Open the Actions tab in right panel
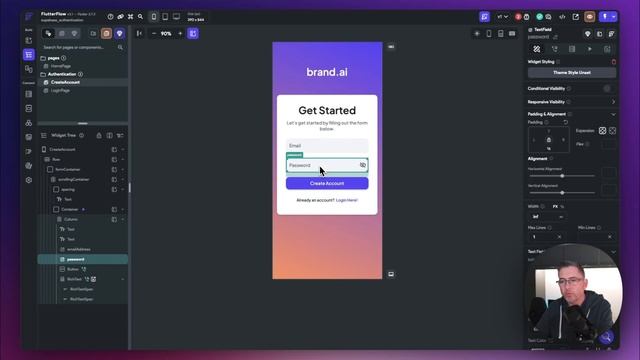This screenshot has width=640, height=360. click(555, 49)
